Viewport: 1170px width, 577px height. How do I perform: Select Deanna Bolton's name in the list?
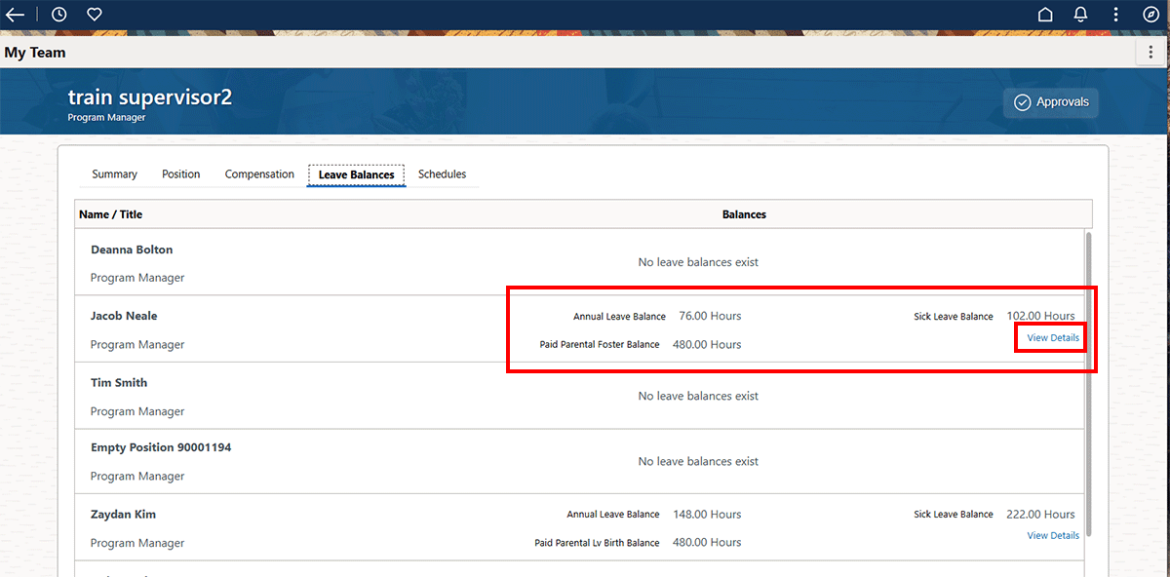[x=131, y=249]
